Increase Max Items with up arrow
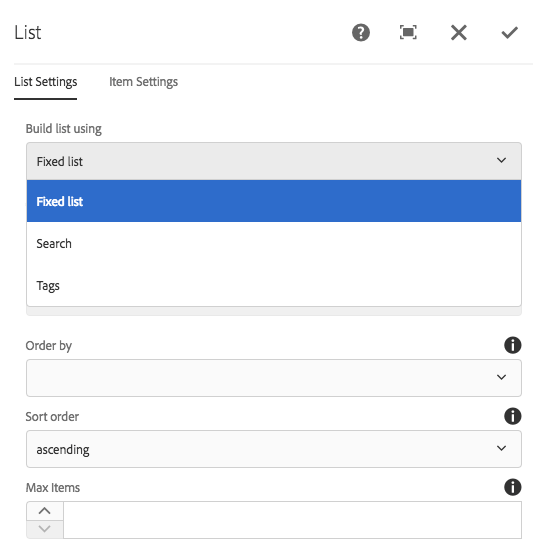This screenshot has width=546, height=550. 45,511
